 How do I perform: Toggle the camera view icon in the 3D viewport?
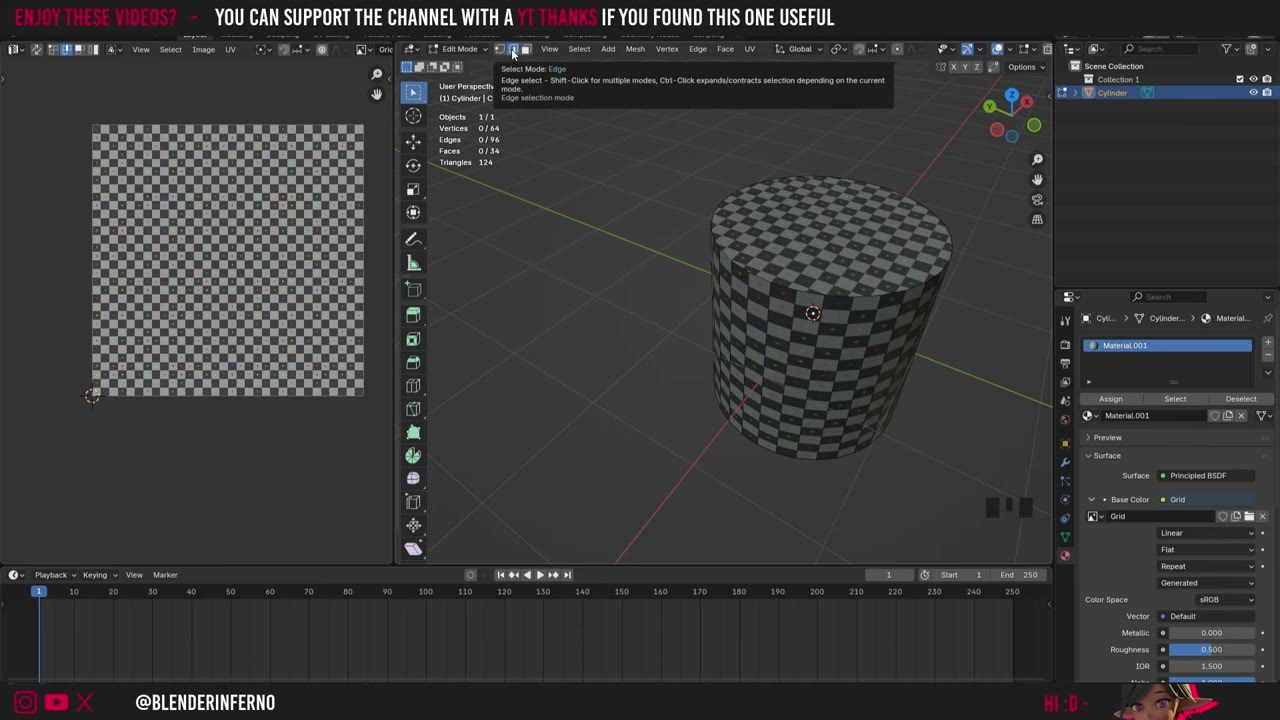point(1037,200)
